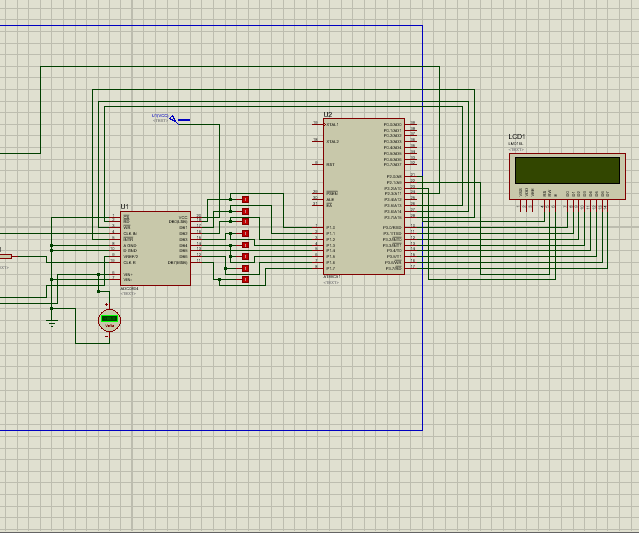Select the DC voltmeter instrument
Viewport: 639px width, 533px height.
[x=109, y=320]
